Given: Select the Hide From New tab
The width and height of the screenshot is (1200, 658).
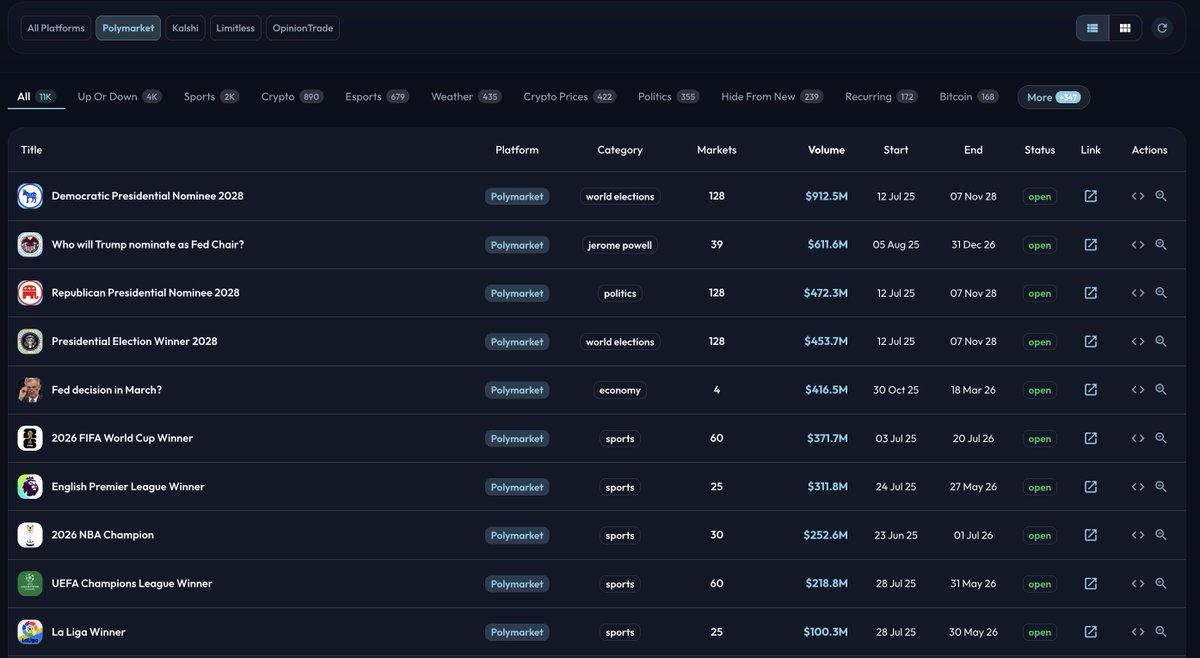Looking at the screenshot, I should pos(772,97).
